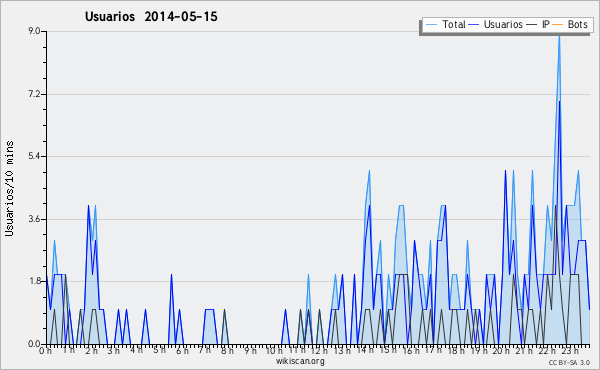This screenshot has height=370, width=600.
Task: Click the Bots legend entry
Action: pyautogui.click(x=570, y=24)
